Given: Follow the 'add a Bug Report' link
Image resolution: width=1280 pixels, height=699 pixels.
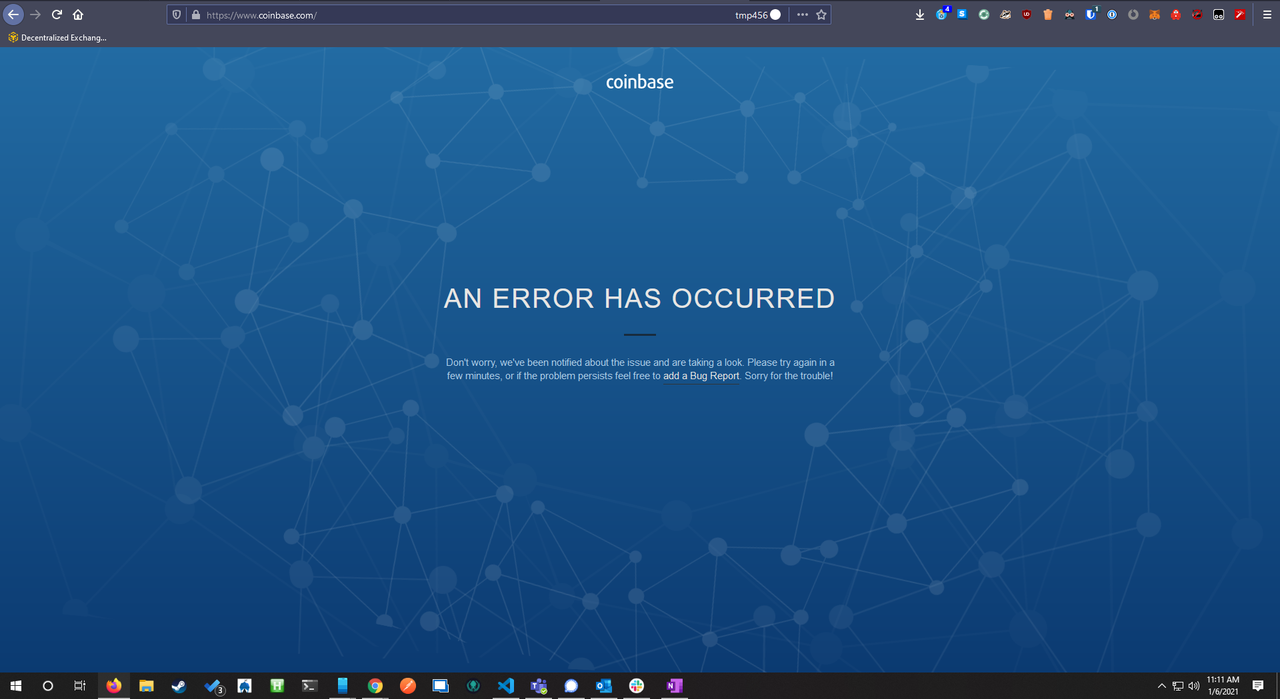Looking at the screenshot, I should tap(701, 376).
